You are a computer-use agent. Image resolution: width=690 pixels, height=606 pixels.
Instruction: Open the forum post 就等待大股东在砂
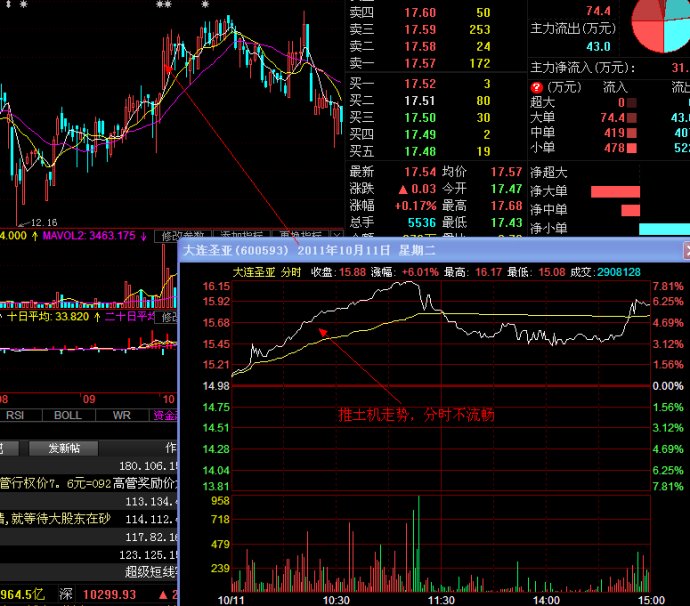coord(55,519)
